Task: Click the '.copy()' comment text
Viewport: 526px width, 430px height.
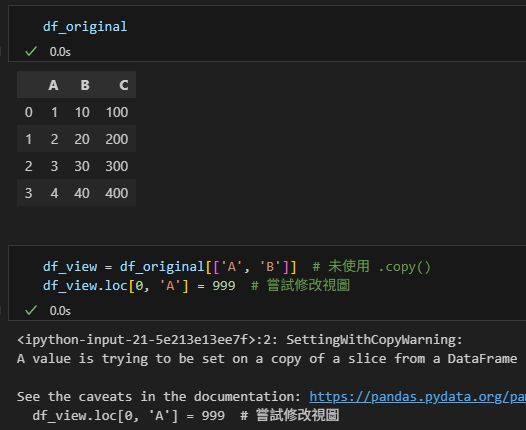Action: (x=404, y=267)
